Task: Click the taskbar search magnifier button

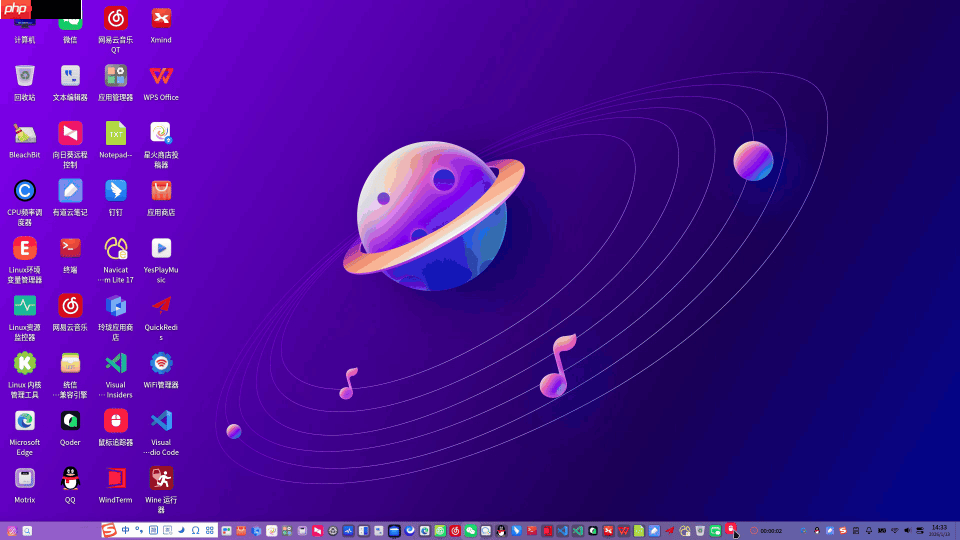Action: [x=28, y=531]
